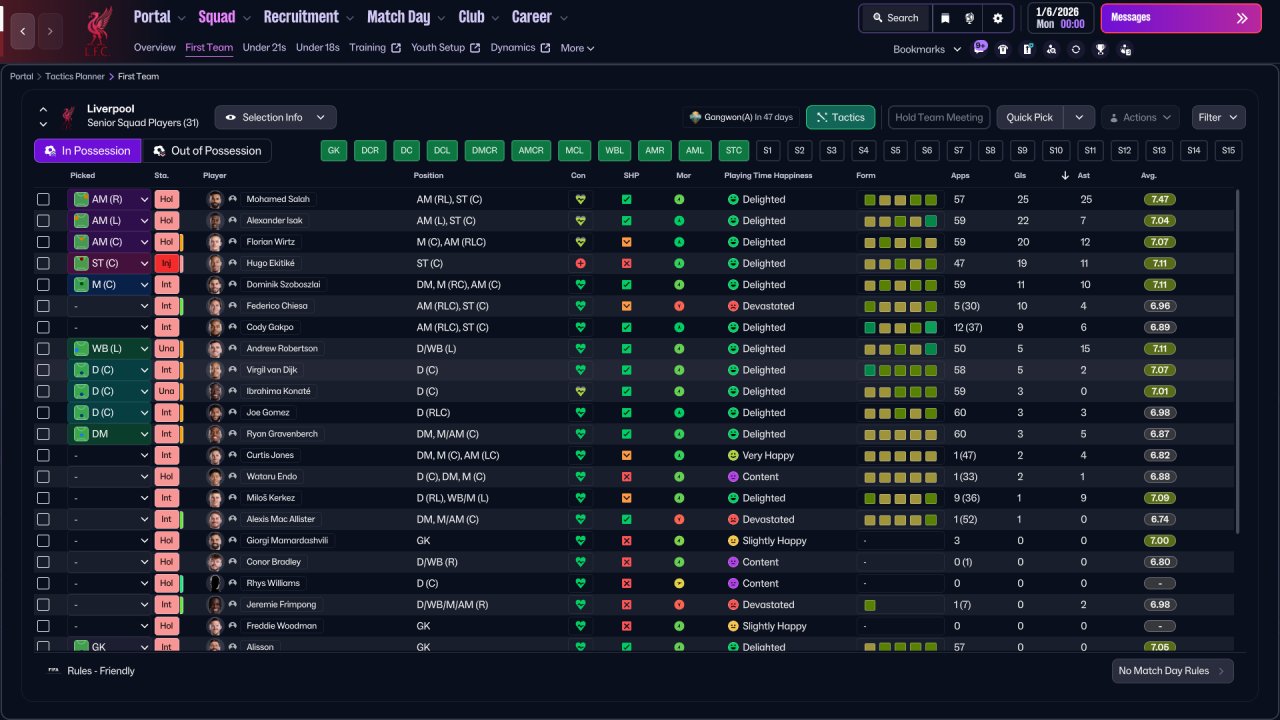Click the date and time display
Image resolution: width=1280 pixels, height=720 pixels.
(1060, 18)
